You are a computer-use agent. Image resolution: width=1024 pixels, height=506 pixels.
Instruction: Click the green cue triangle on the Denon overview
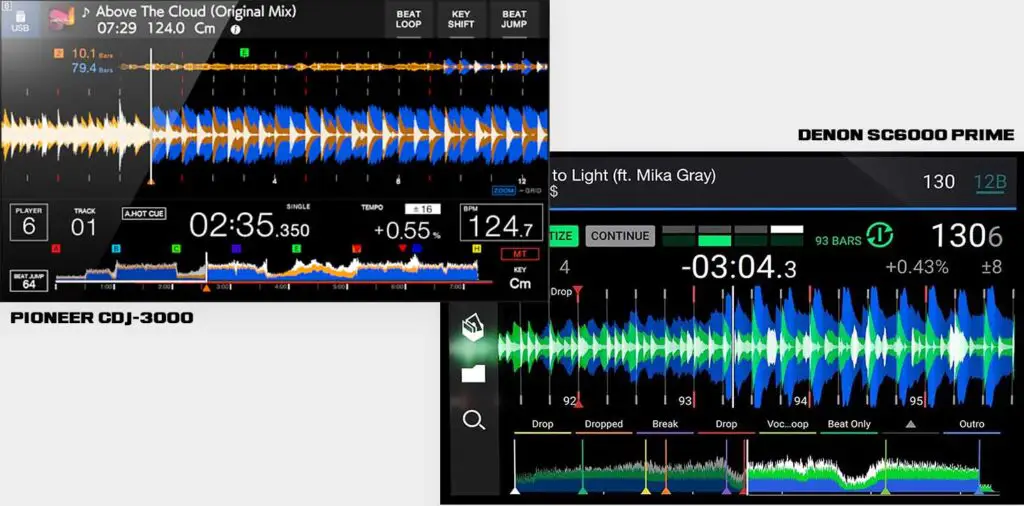coord(583,490)
